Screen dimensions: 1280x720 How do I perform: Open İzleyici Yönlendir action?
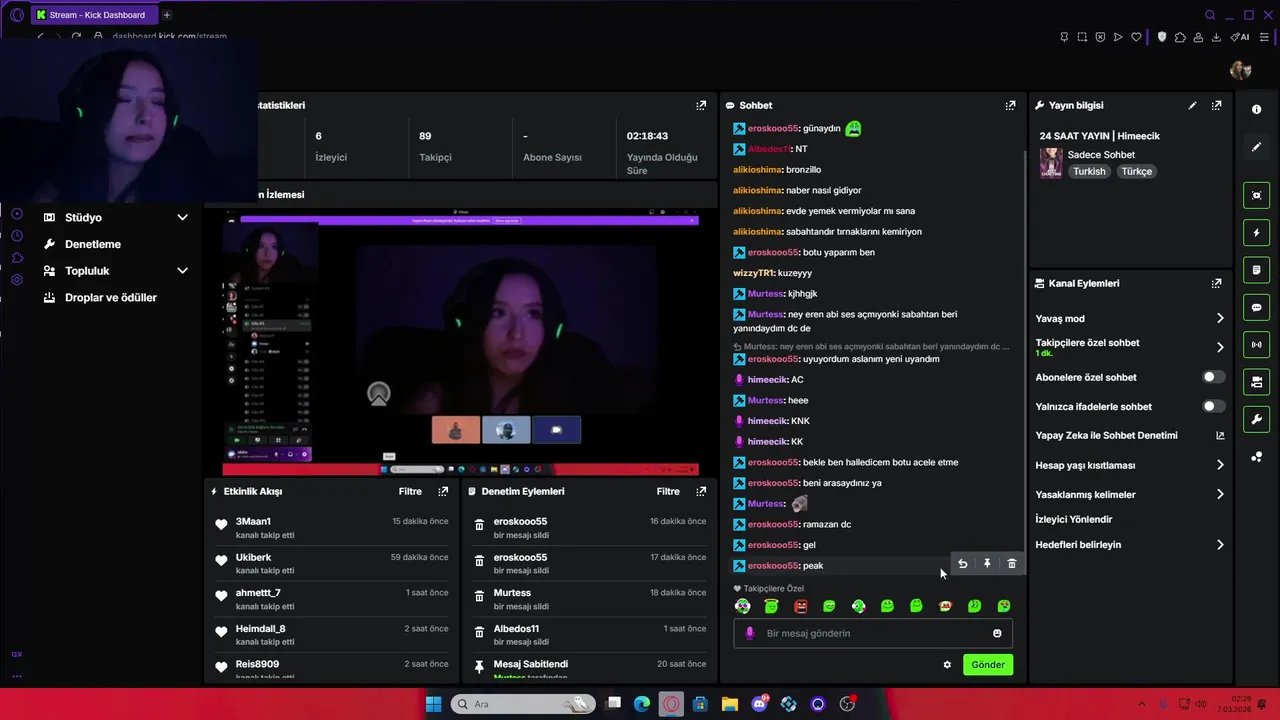(x=1073, y=519)
